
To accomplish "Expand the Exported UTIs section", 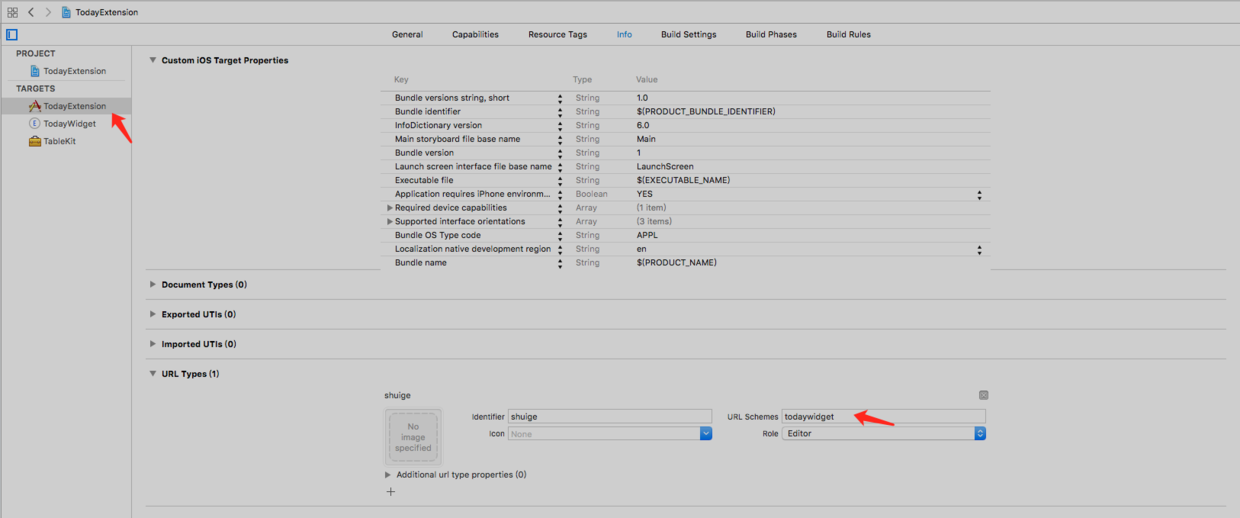I will (x=153, y=314).
